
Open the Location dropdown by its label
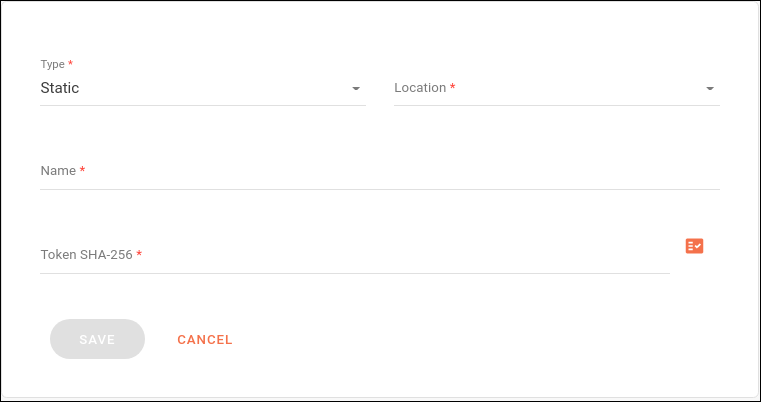click(x=420, y=88)
